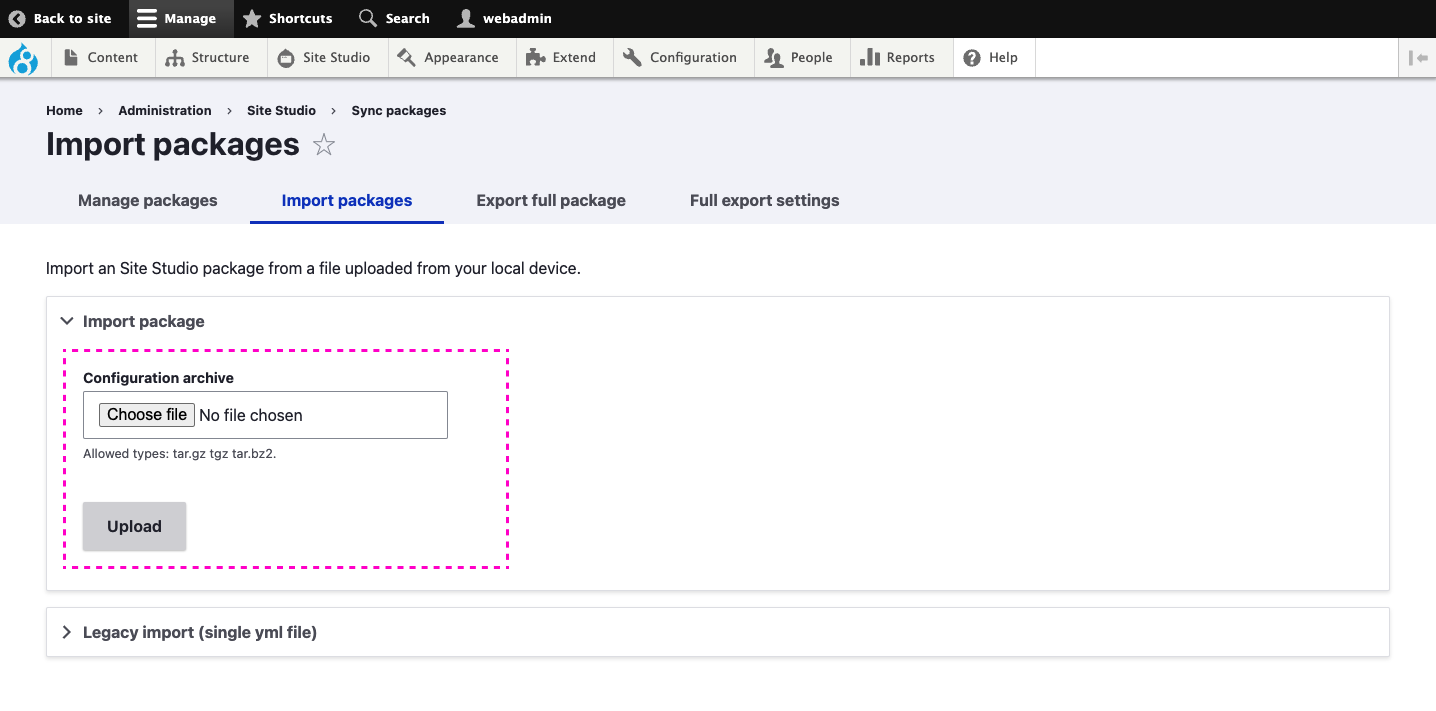This screenshot has height=711, width=1436.
Task: Click 'No file chosen' text
Action: pos(251,415)
